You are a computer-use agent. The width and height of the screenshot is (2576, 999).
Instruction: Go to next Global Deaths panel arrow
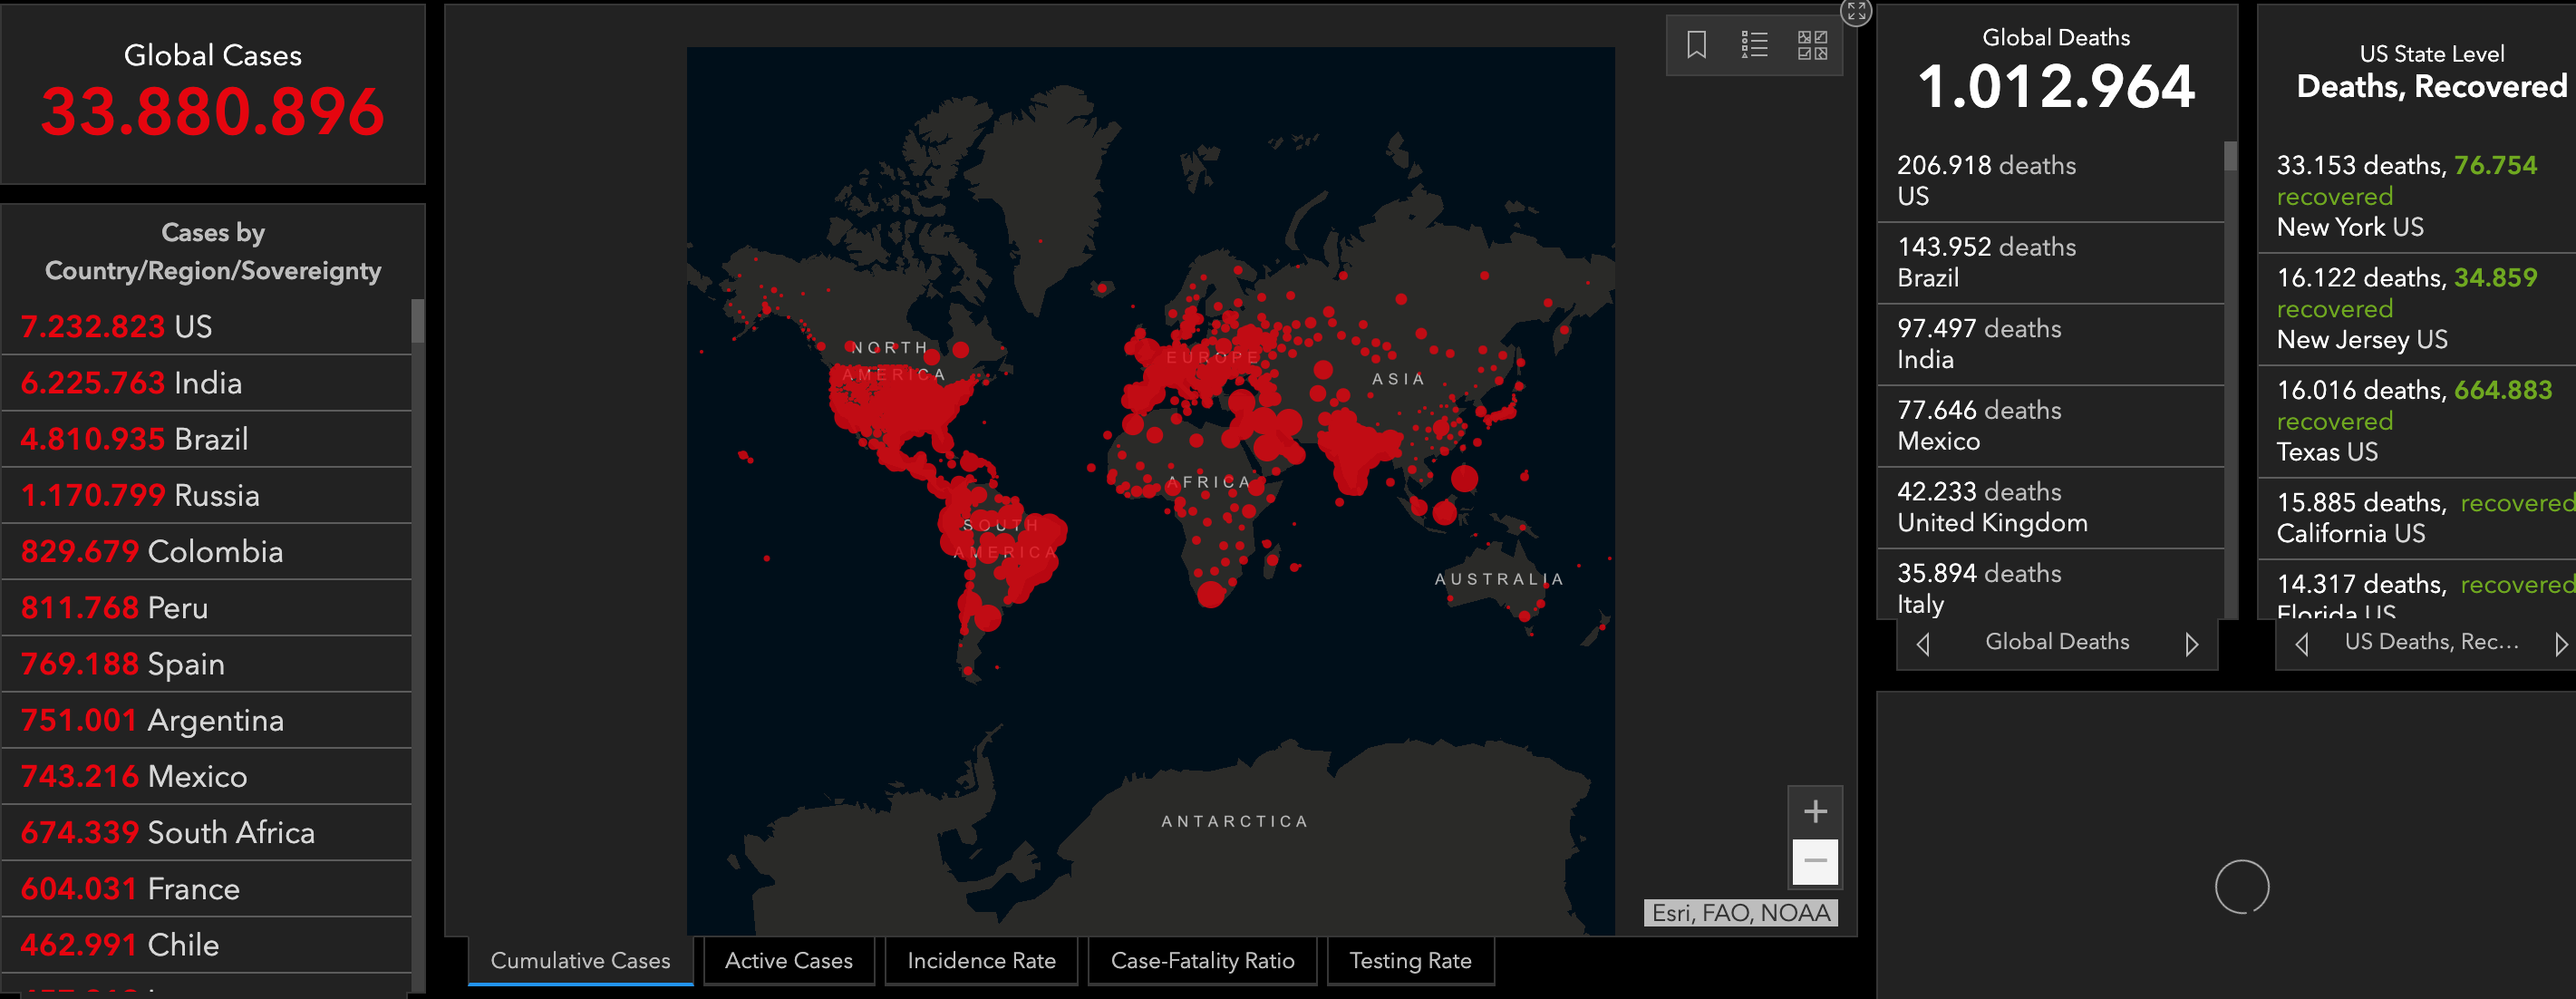point(2191,644)
